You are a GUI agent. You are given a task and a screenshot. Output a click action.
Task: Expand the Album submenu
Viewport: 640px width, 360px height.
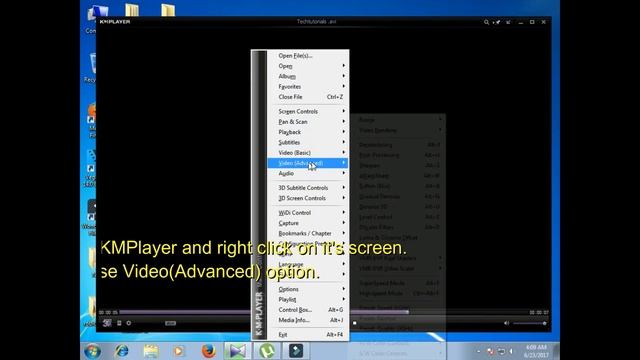click(308, 76)
